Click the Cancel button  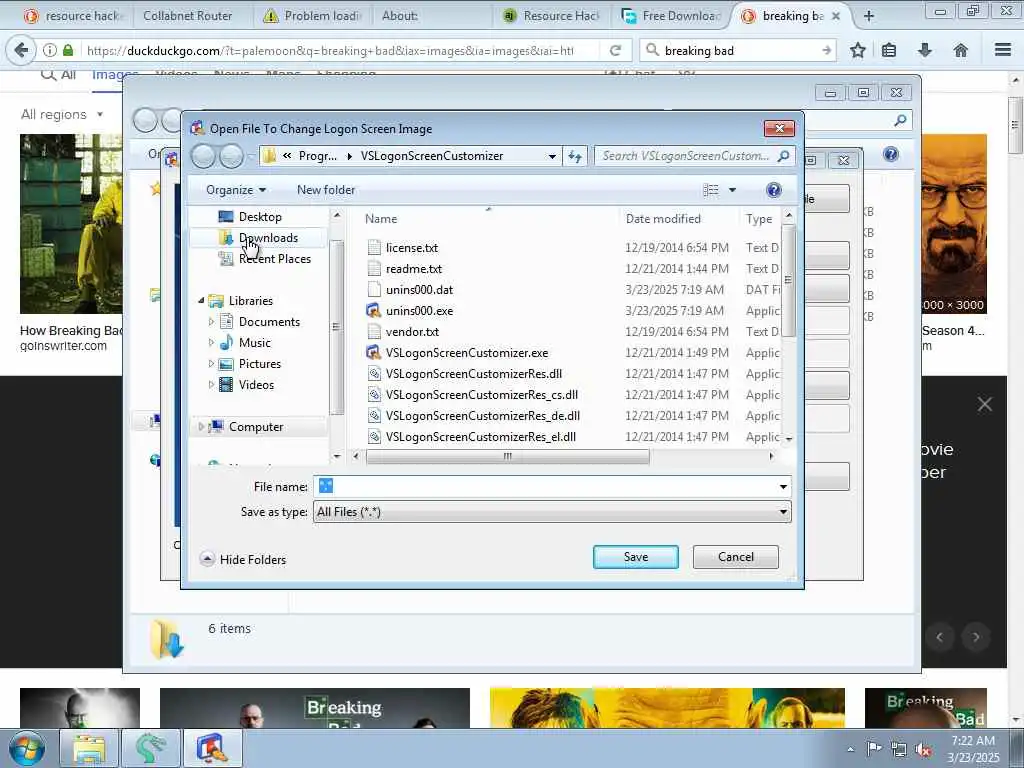(735, 557)
